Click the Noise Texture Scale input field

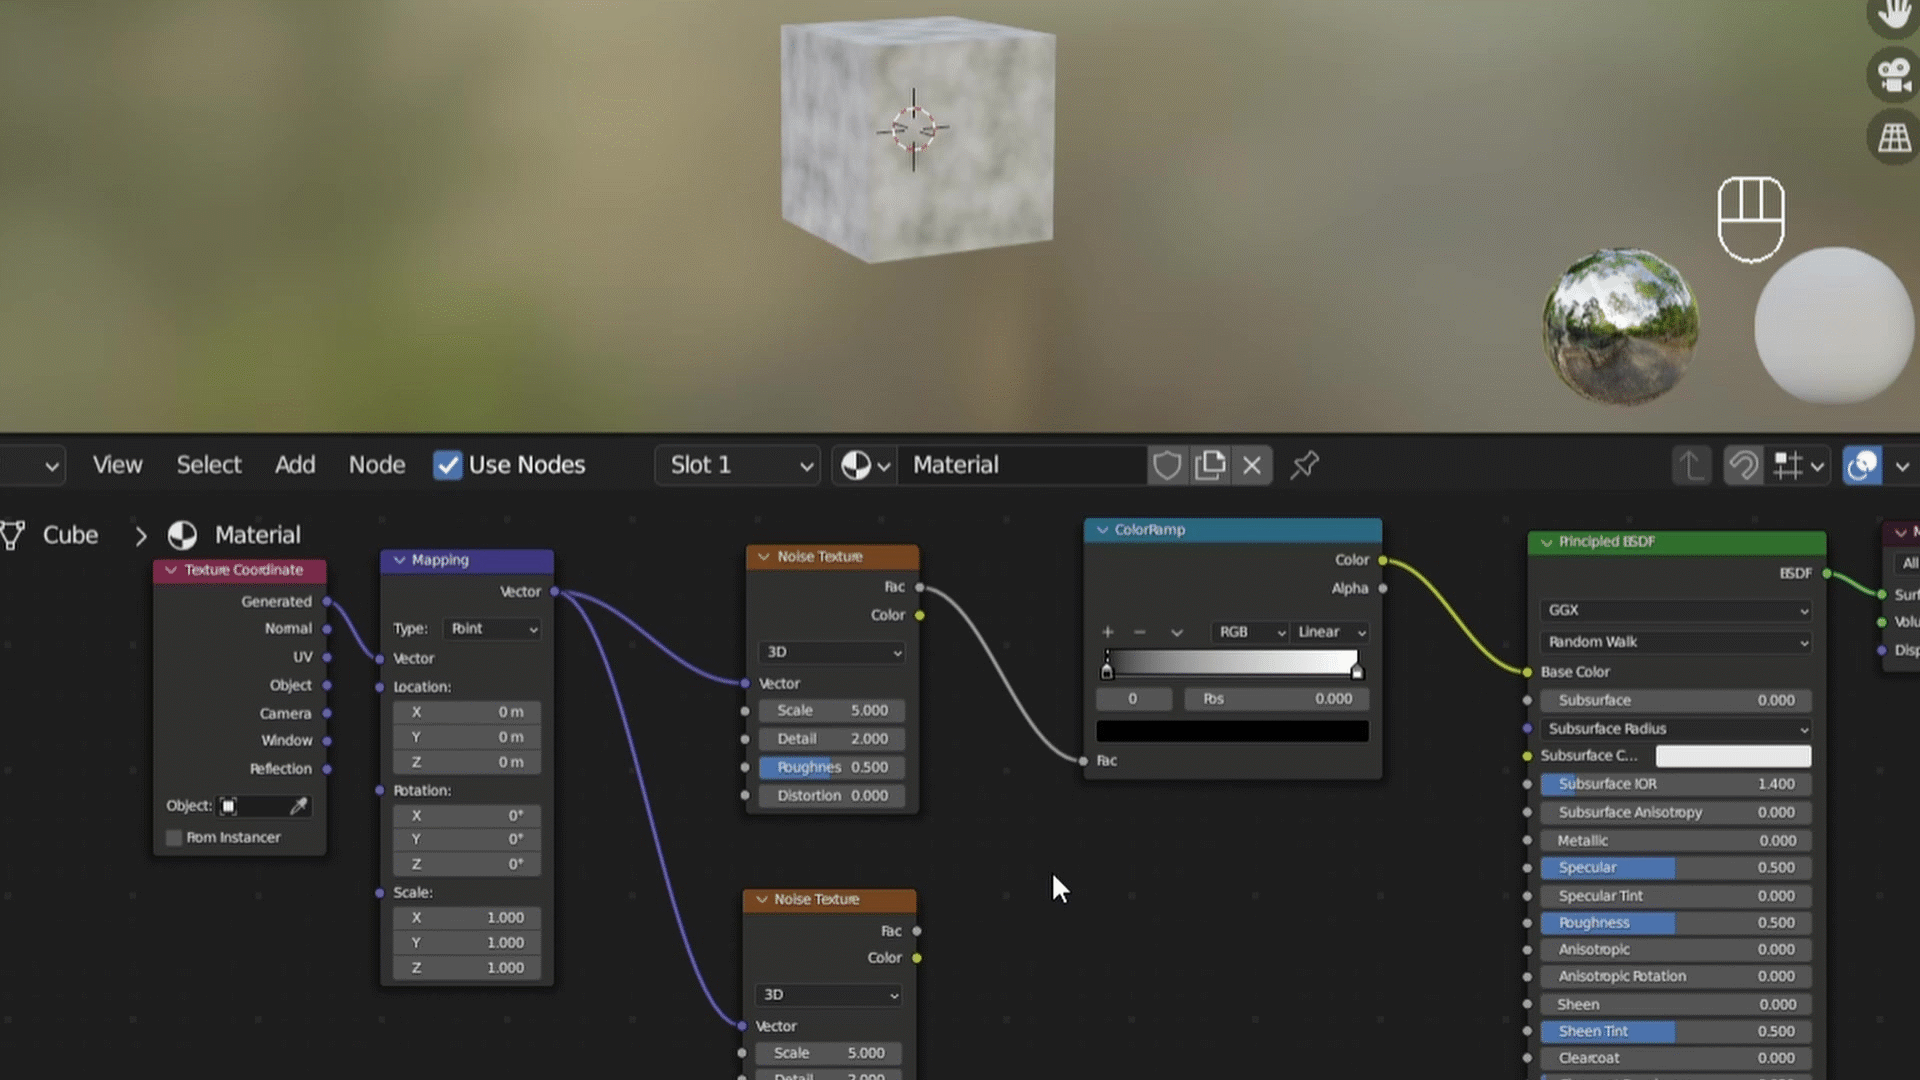(831, 709)
